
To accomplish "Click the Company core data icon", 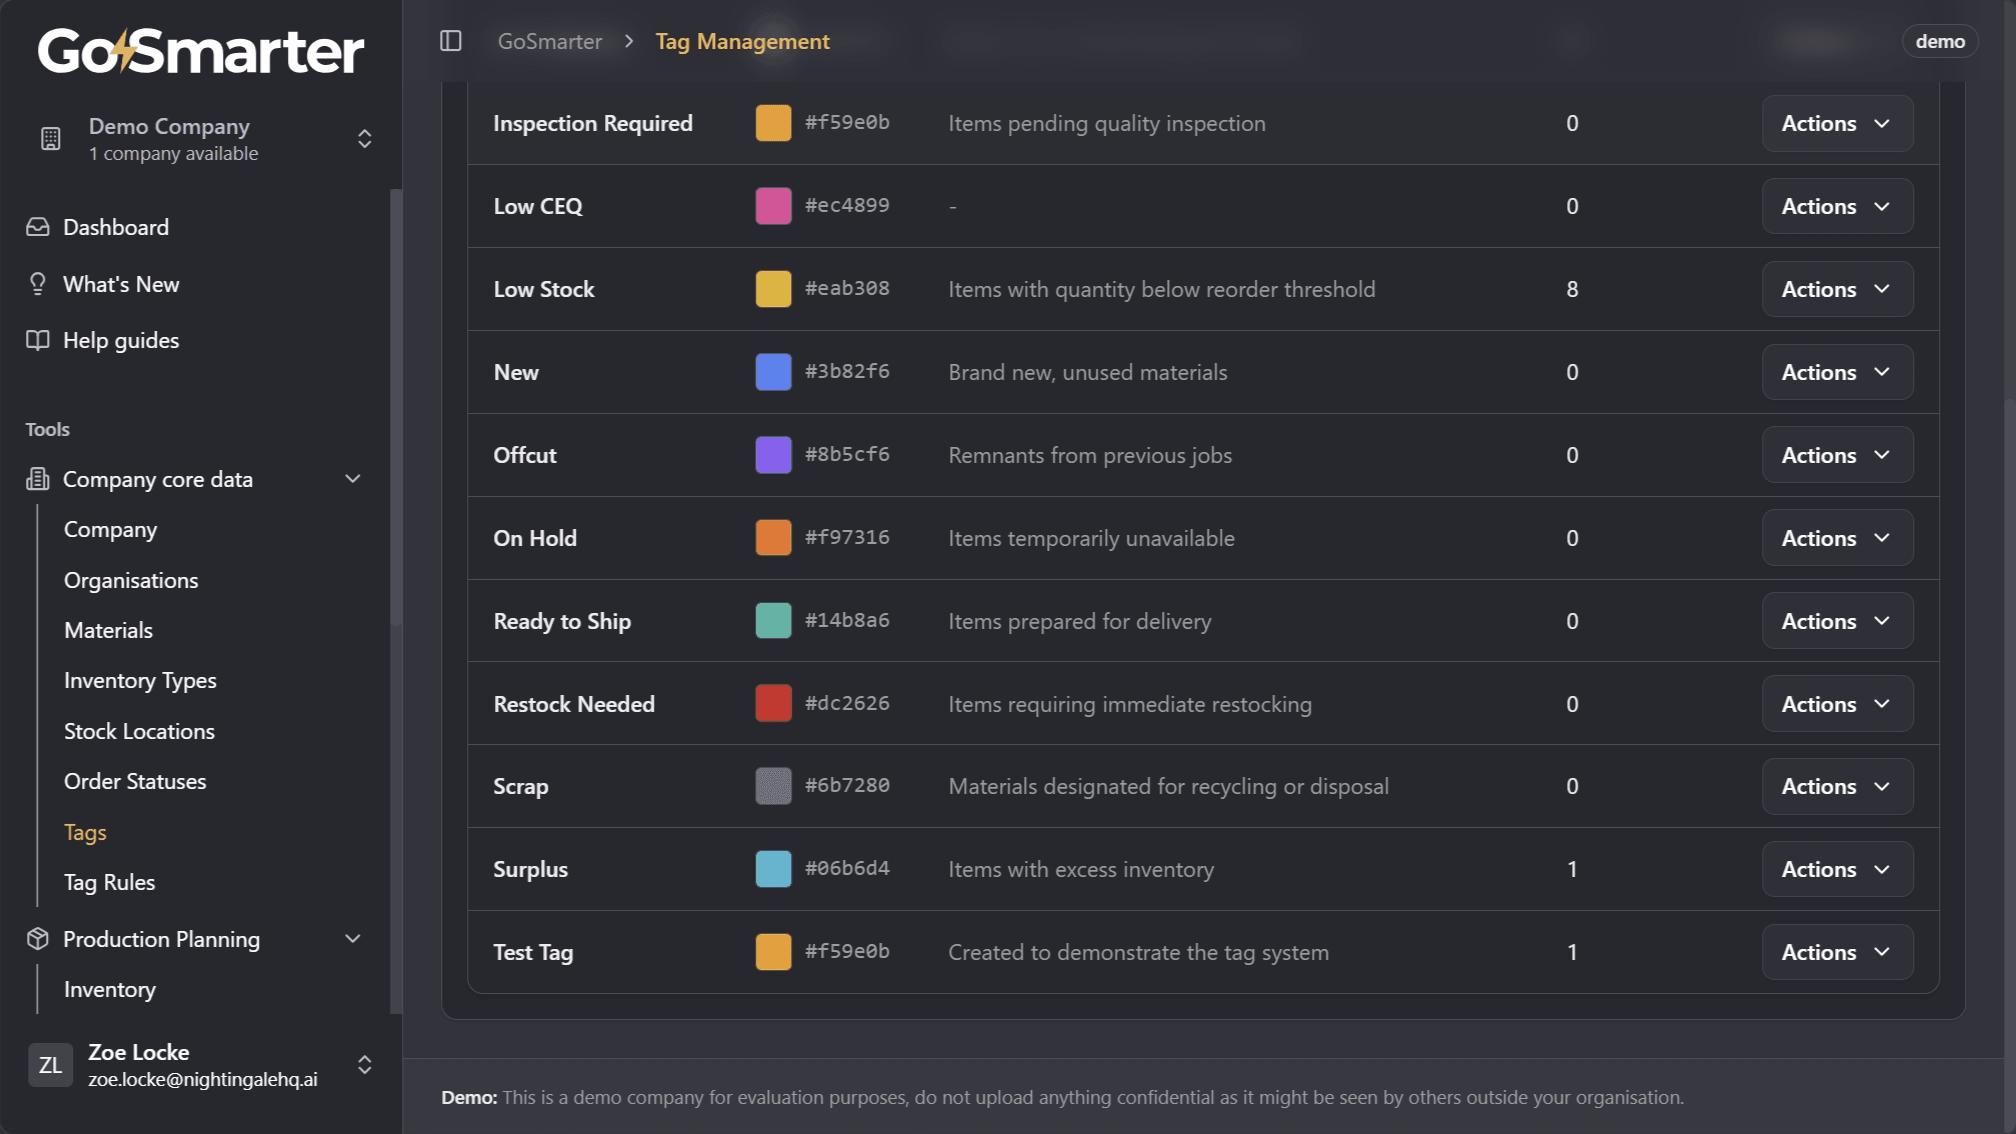I will point(36,479).
